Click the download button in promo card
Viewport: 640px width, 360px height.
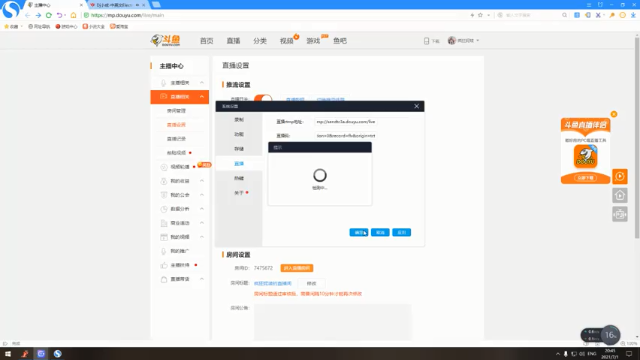coord(585,178)
